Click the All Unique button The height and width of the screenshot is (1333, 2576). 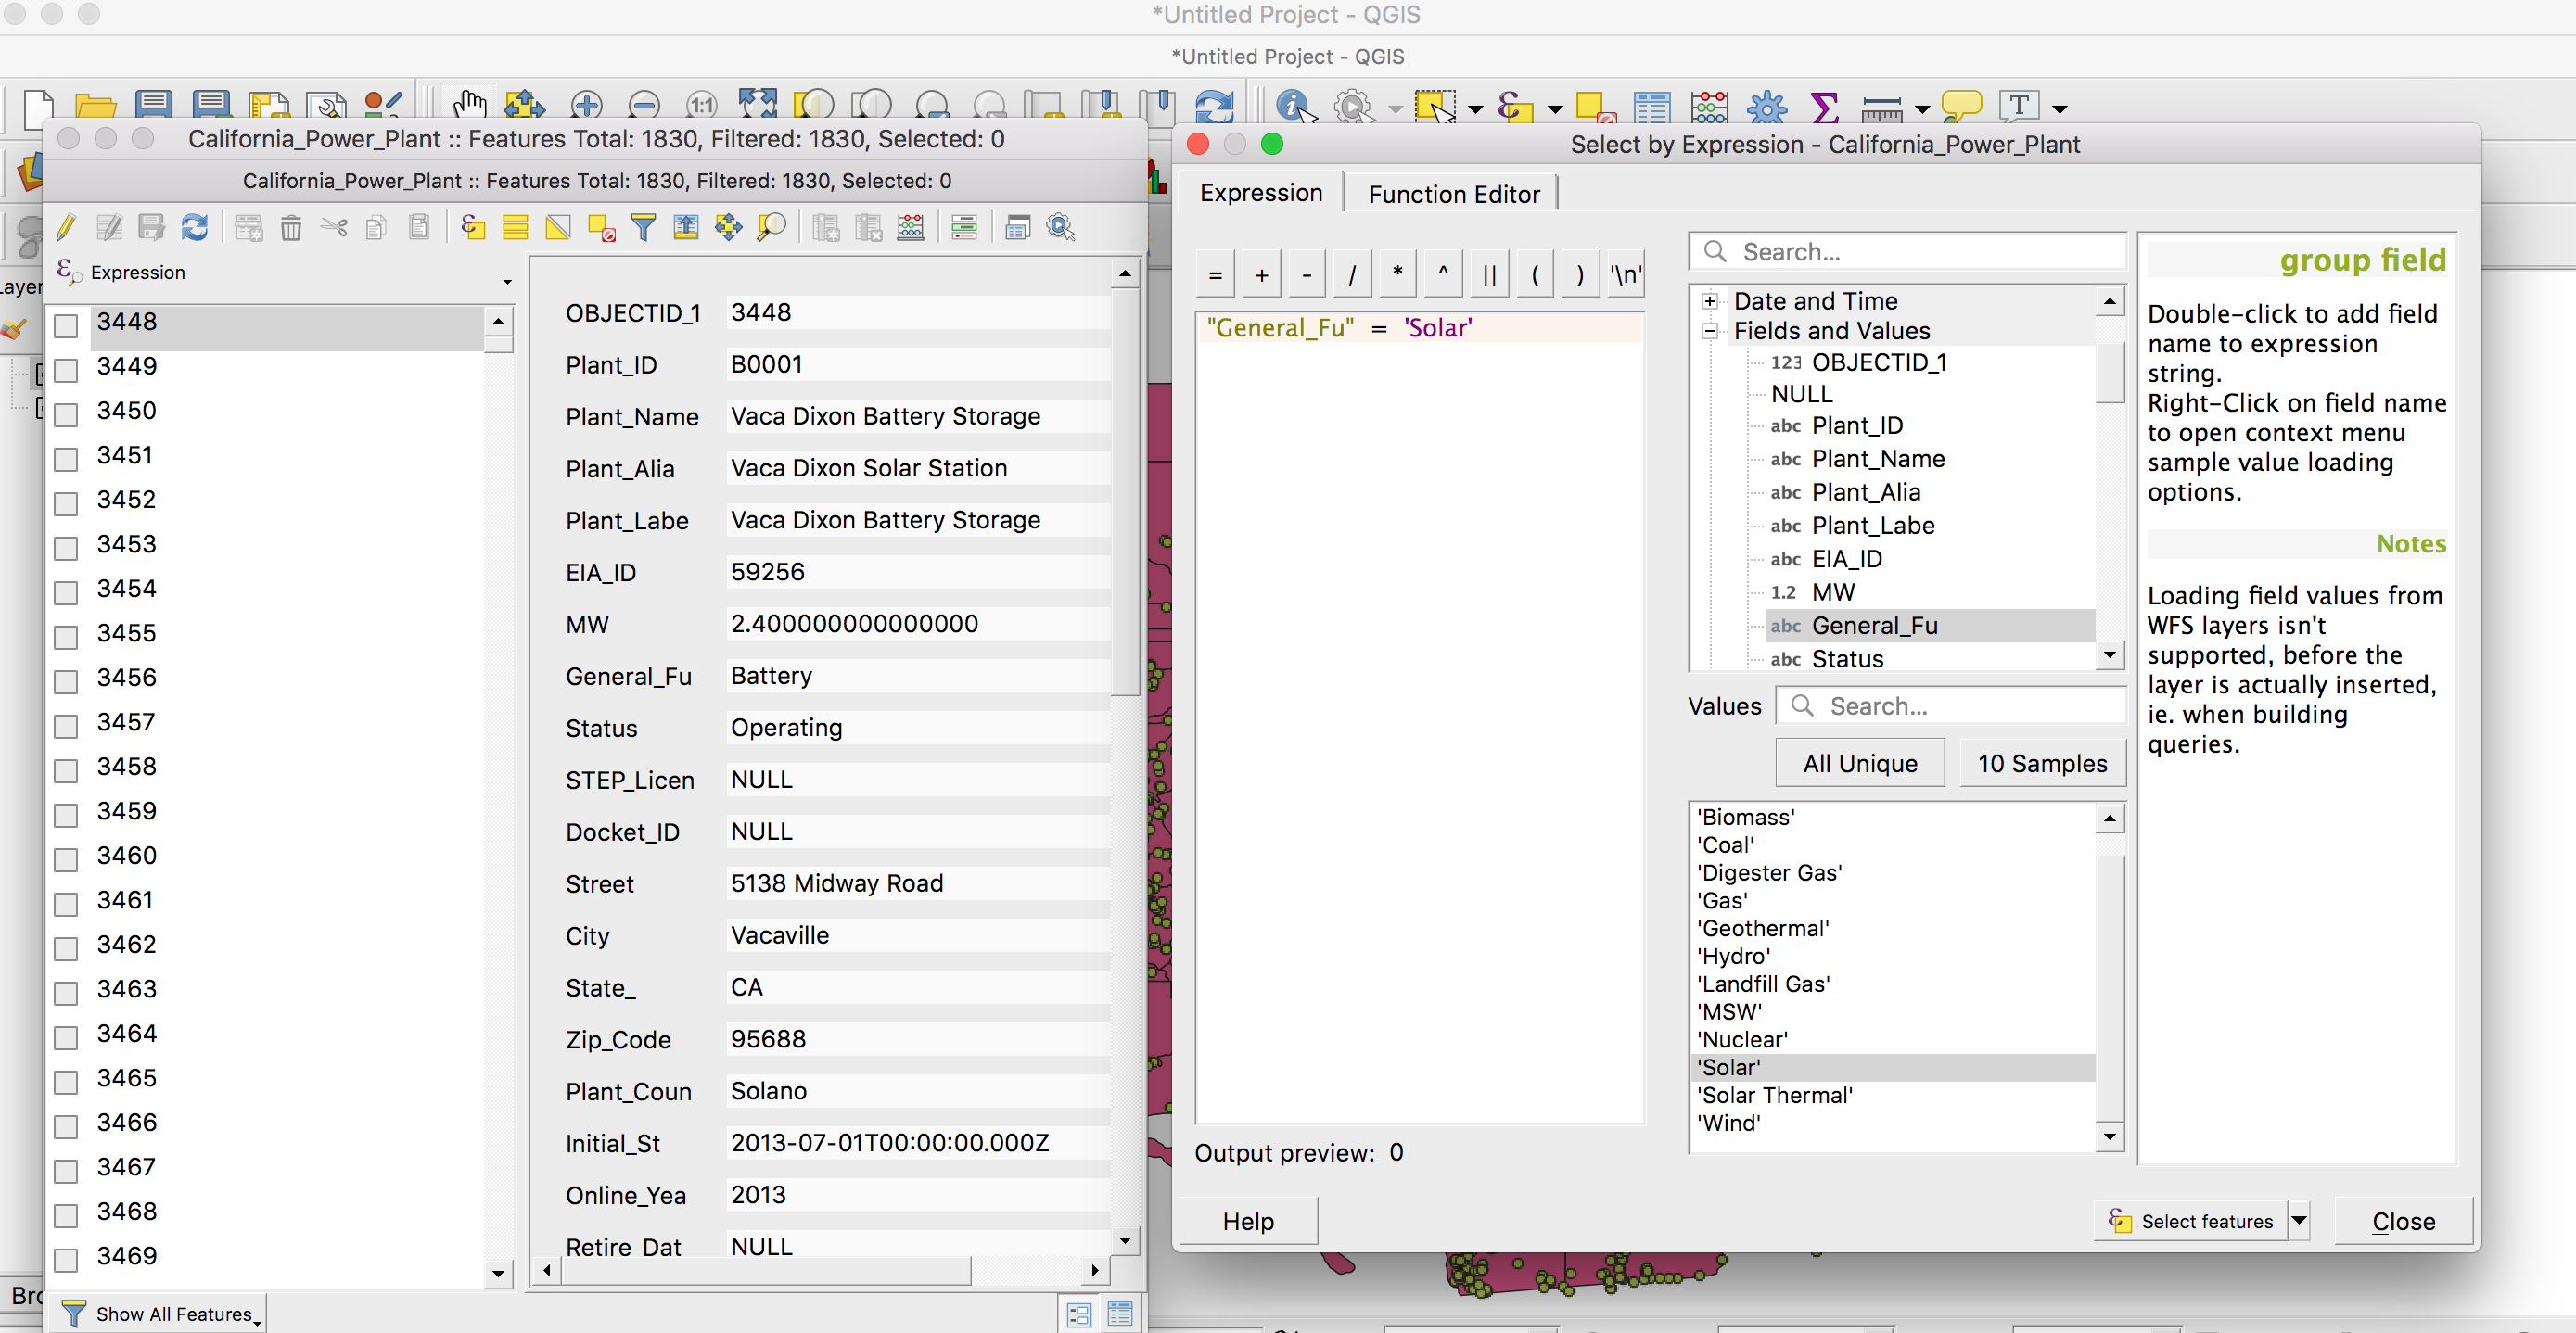[x=1859, y=763]
